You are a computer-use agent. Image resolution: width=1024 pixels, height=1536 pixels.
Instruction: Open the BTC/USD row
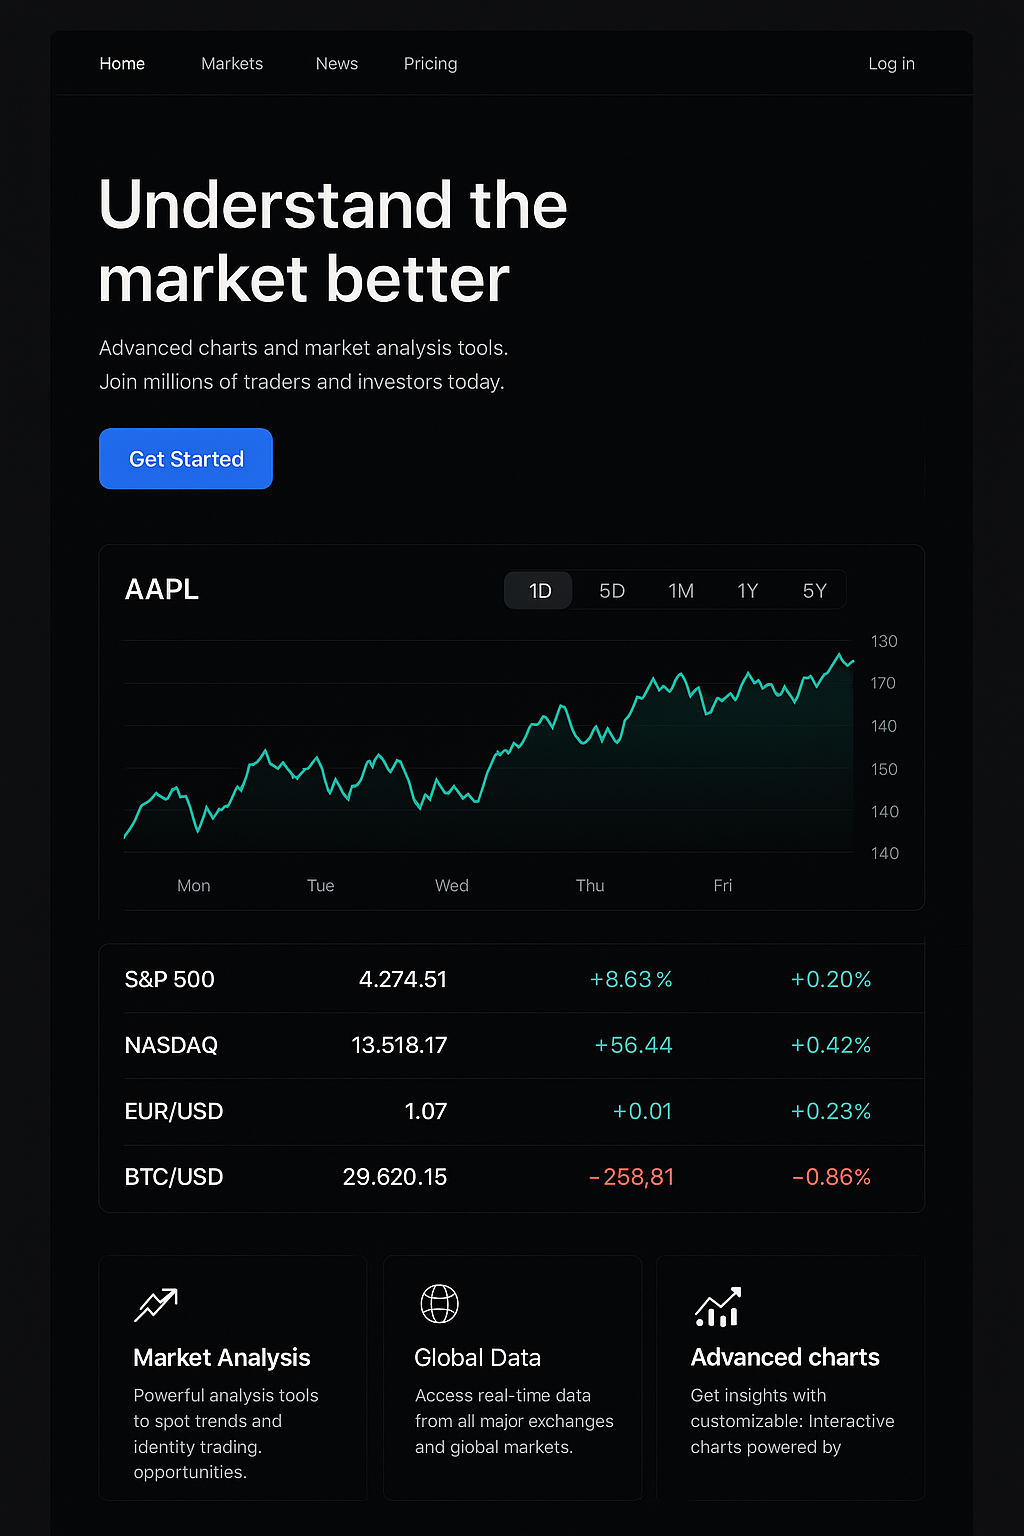point(512,1177)
